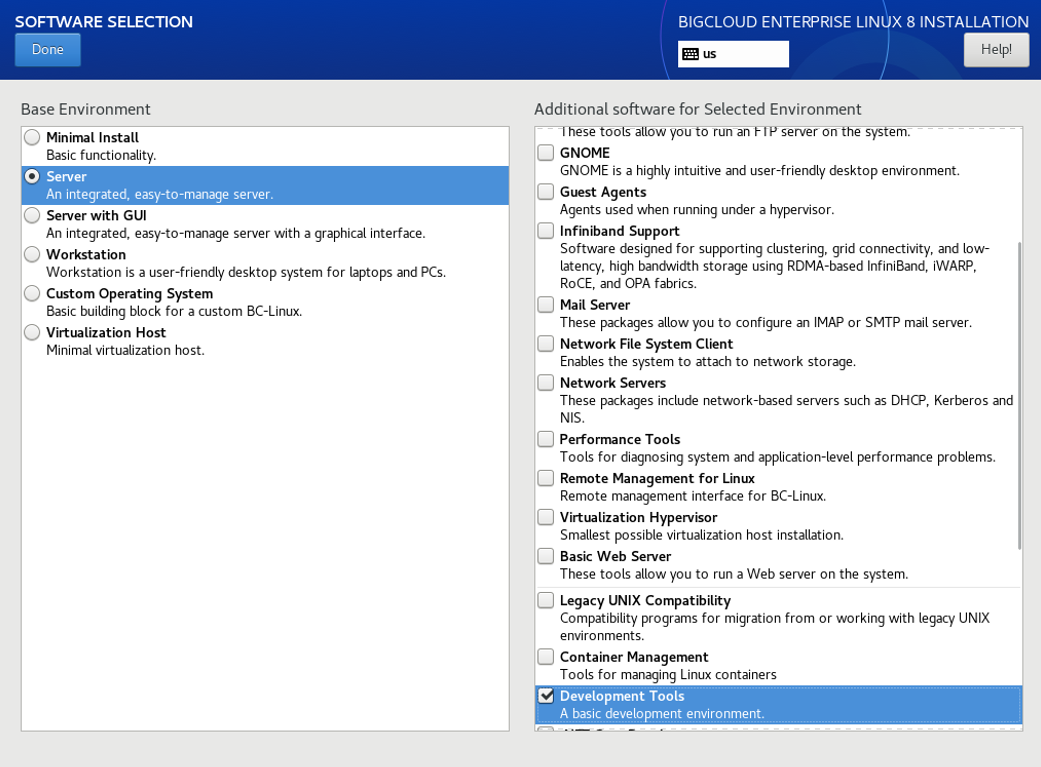The height and width of the screenshot is (767, 1041).
Task: Enable the Network Servers checkbox
Action: click(x=546, y=383)
